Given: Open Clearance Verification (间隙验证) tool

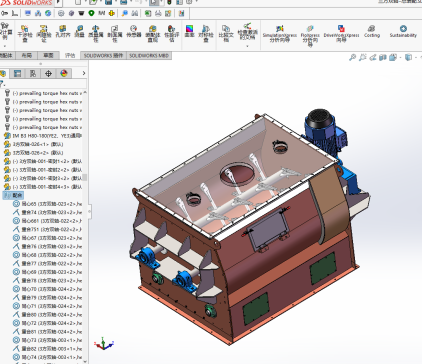Looking at the screenshot, I should 44,33.
